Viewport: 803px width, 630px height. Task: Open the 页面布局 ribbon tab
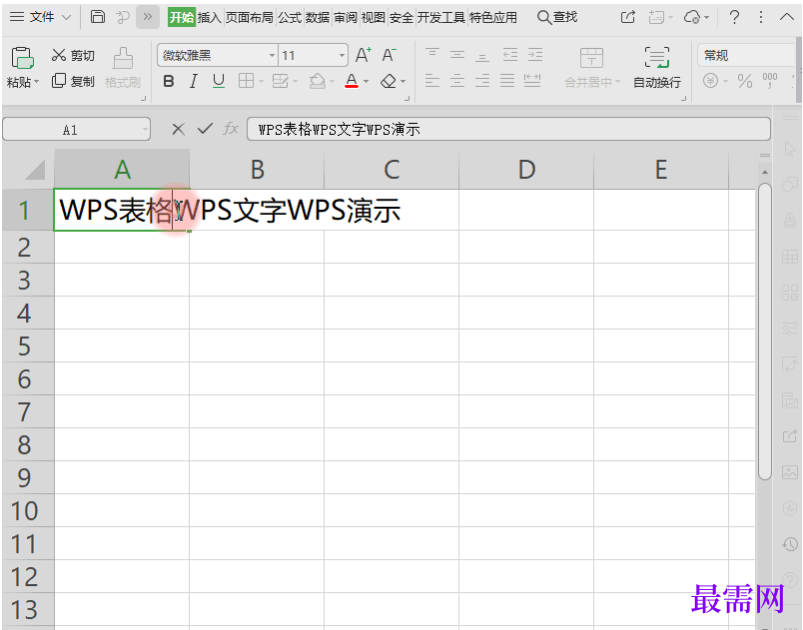[249, 17]
